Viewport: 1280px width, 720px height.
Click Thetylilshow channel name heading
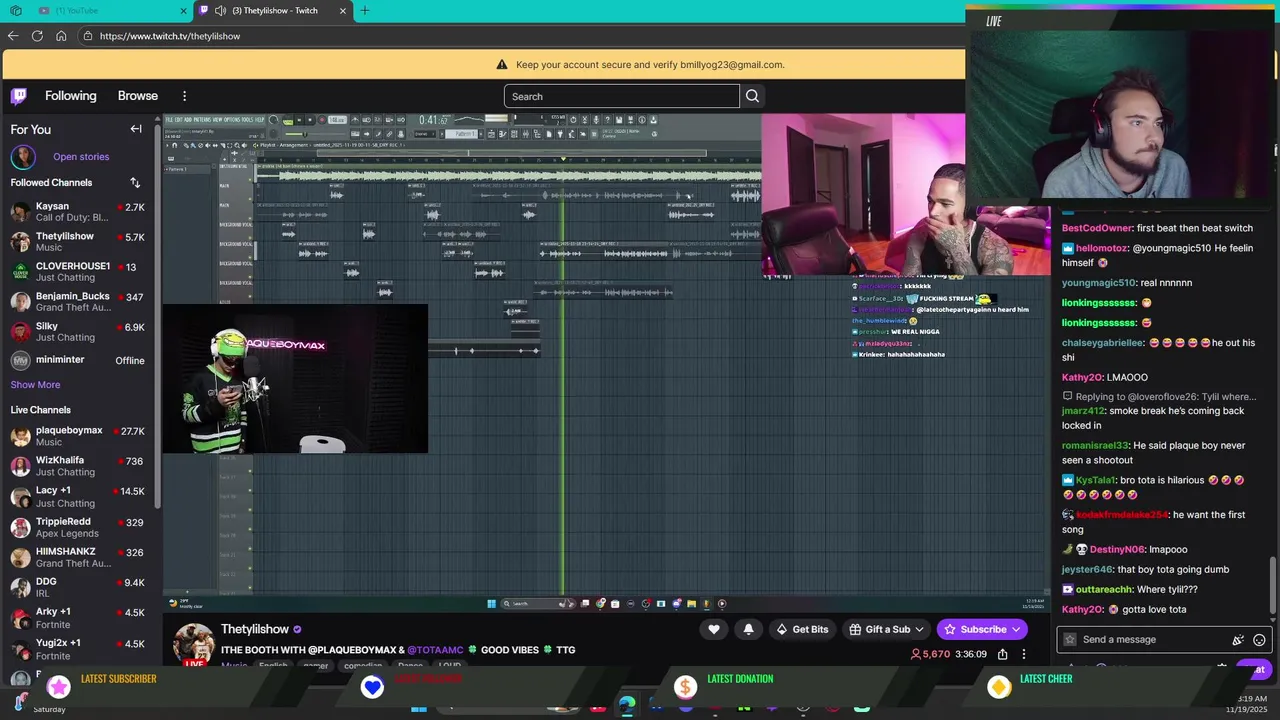(255, 629)
